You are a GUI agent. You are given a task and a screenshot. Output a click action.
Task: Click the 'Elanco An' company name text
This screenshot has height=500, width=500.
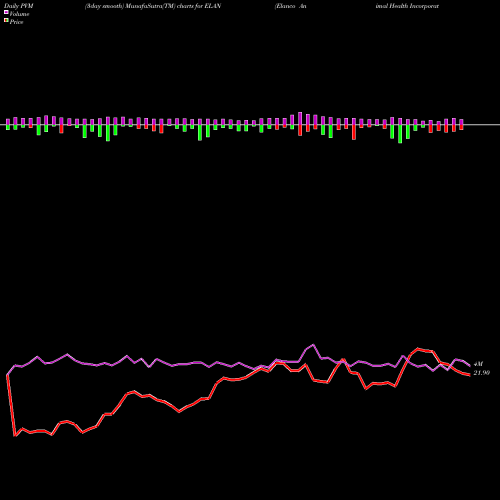click(x=290, y=6)
